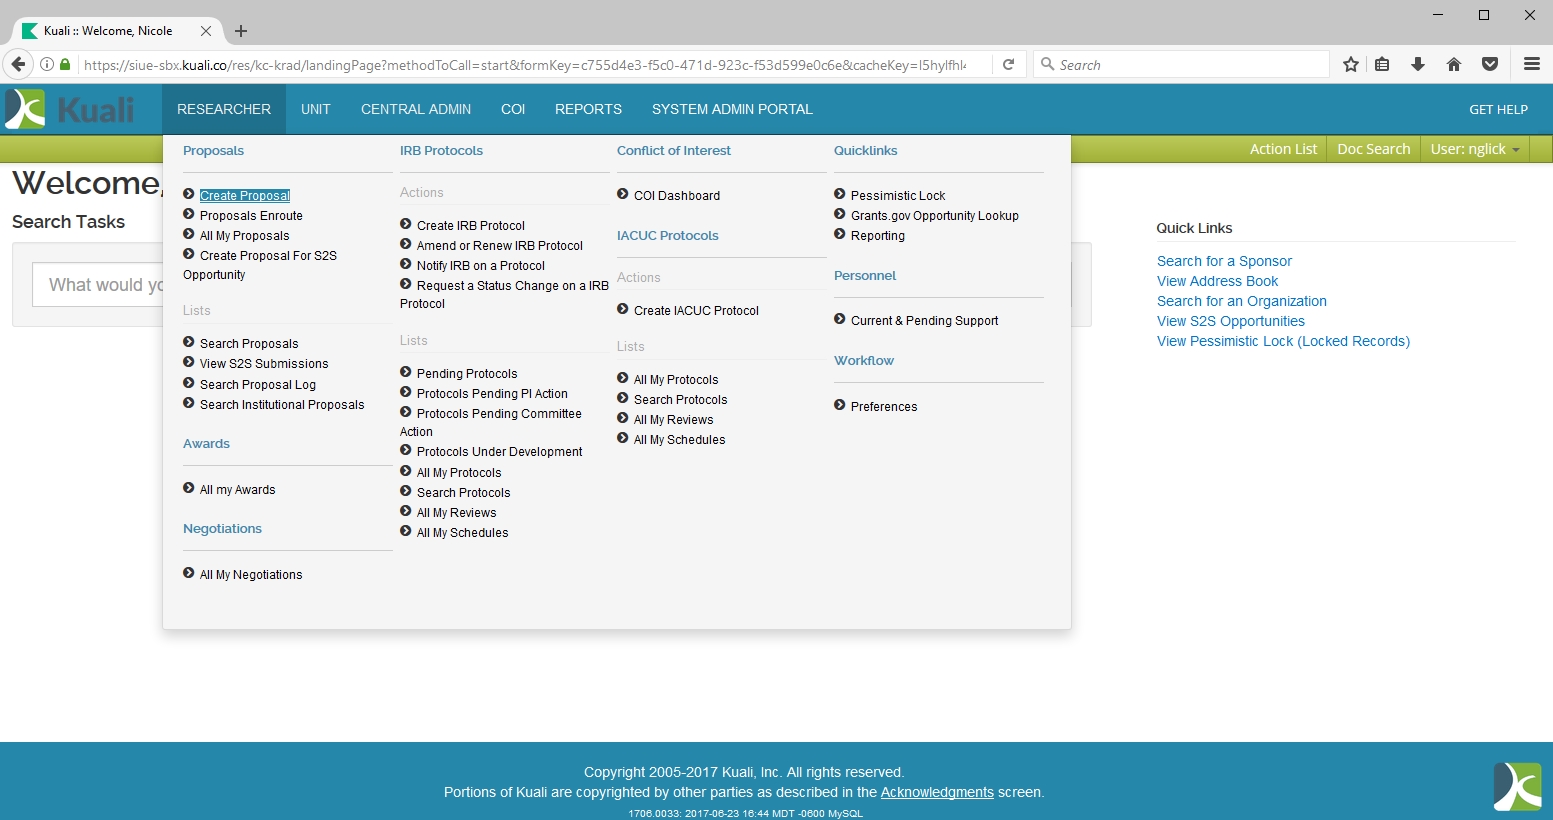Open a new browser tab
The image size is (1553, 820).
click(x=241, y=31)
